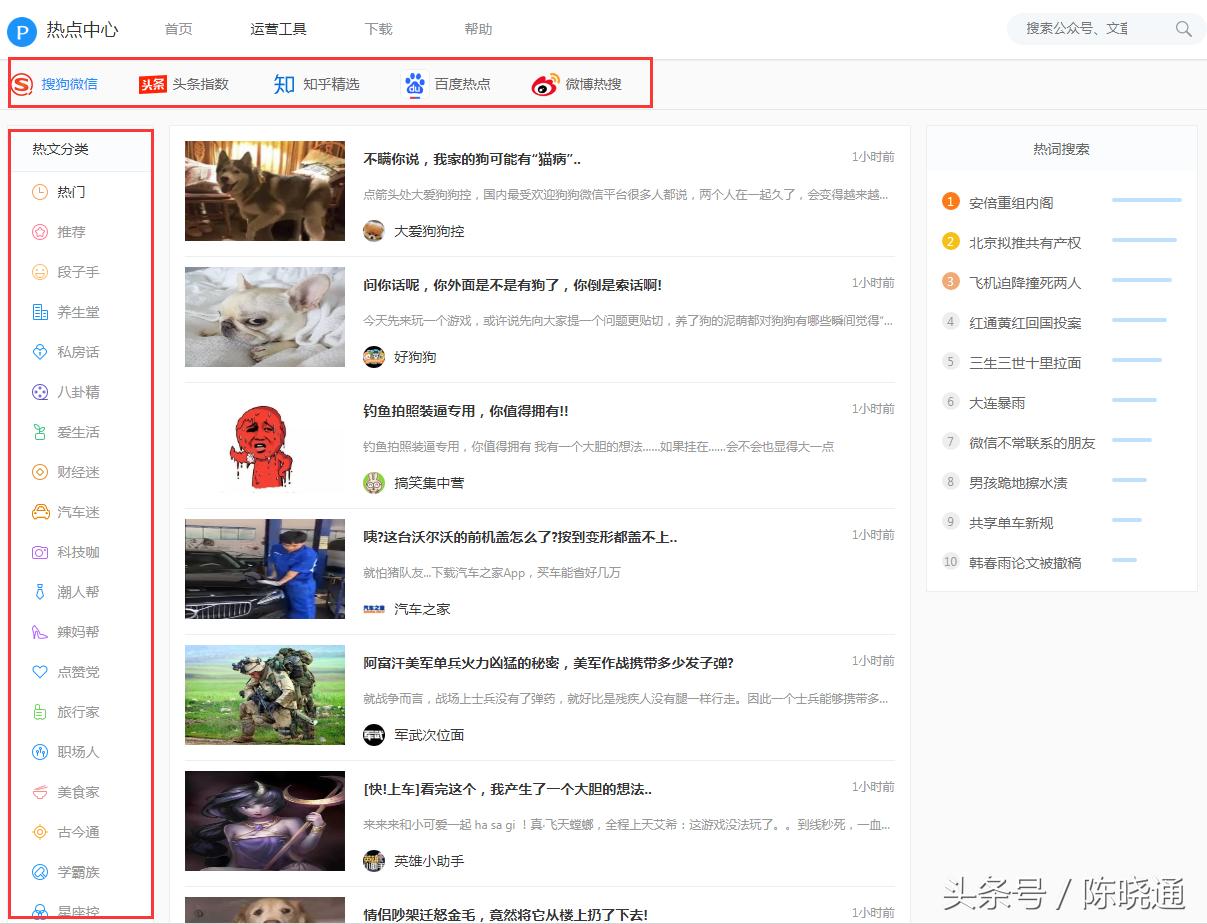
Task: Open 知乎精选 via the Zhihu icon
Action: coord(283,84)
